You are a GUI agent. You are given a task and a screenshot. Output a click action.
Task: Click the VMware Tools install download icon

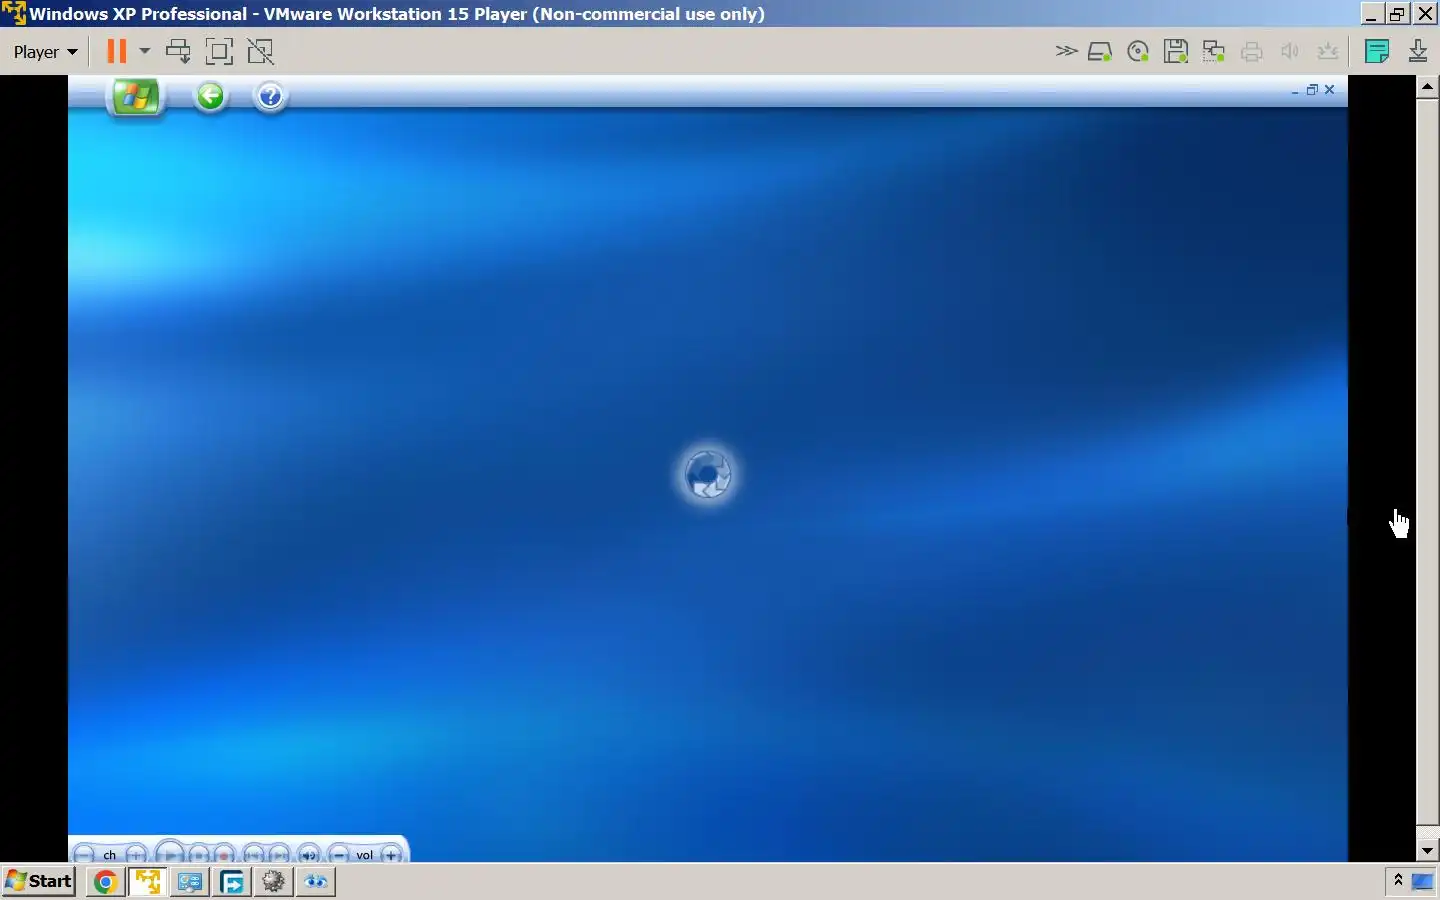(x=1418, y=51)
